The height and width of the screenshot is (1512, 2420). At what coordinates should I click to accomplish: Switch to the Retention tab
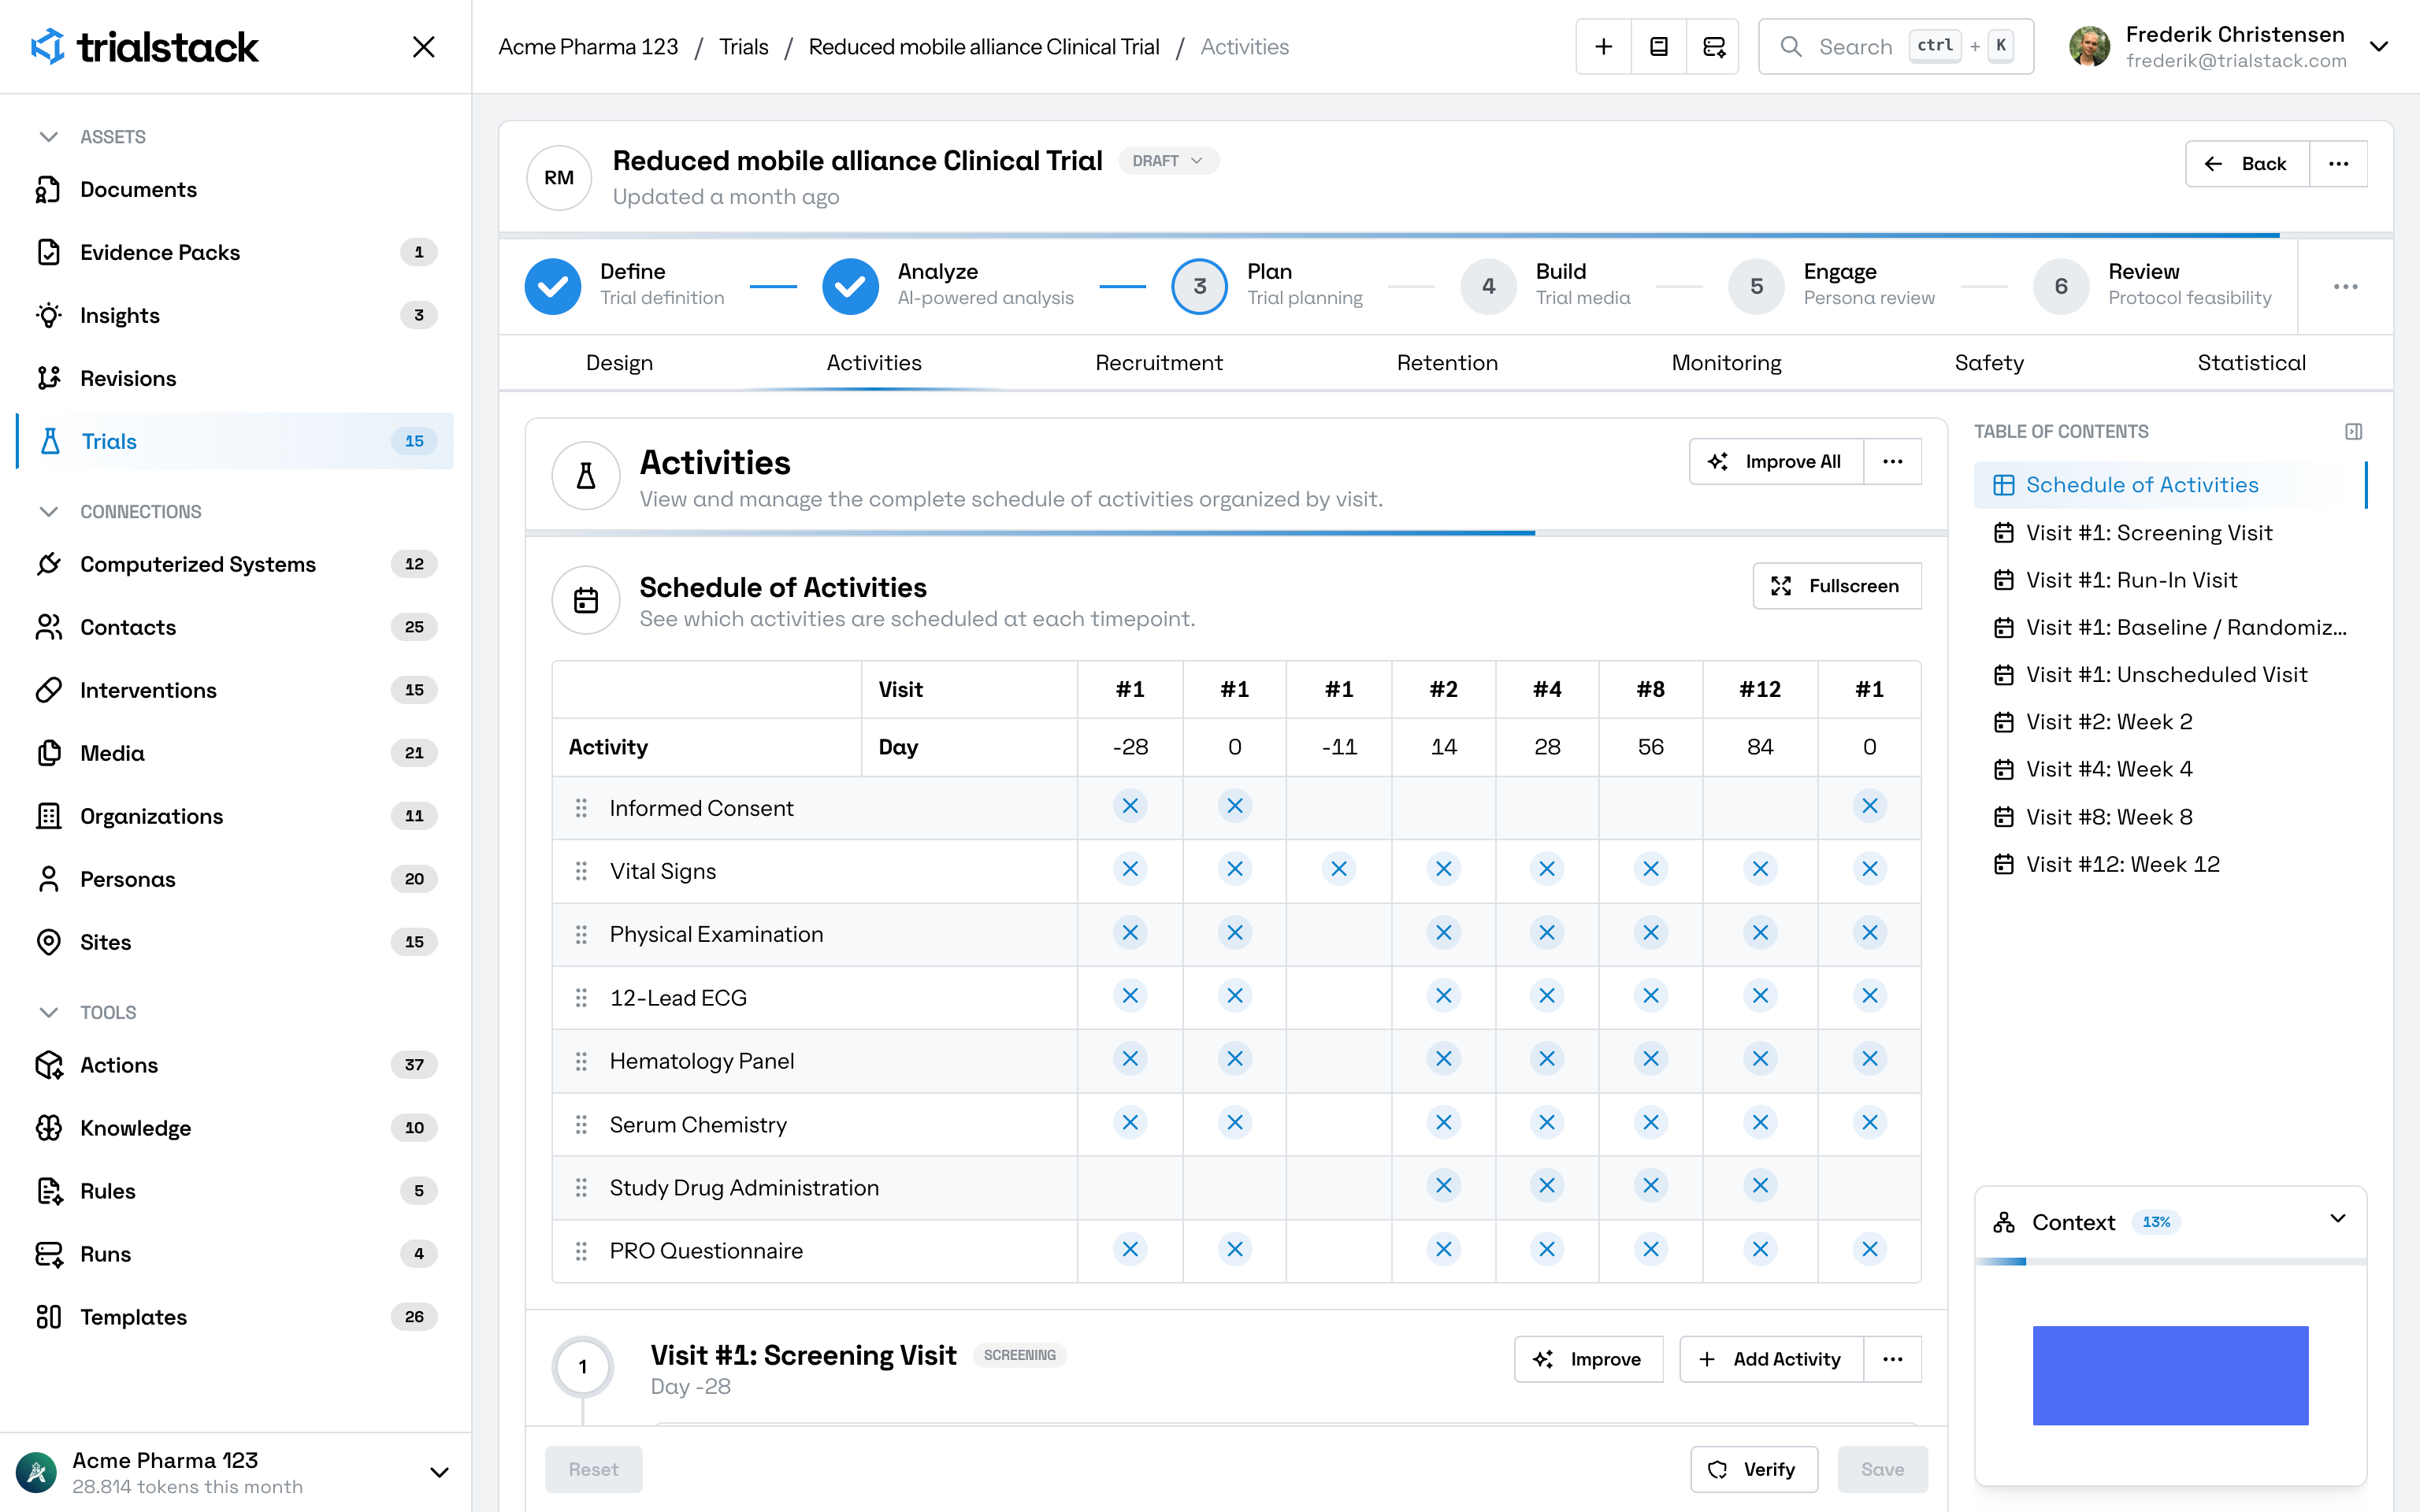point(1447,363)
